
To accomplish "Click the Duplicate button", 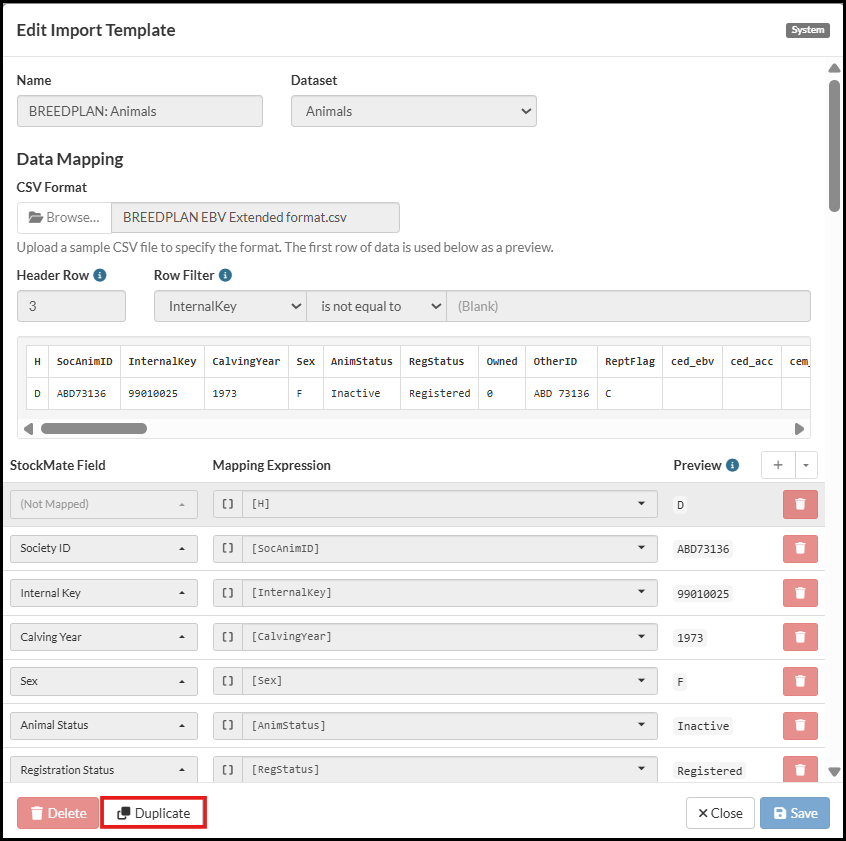I will click(x=154, y=813).
